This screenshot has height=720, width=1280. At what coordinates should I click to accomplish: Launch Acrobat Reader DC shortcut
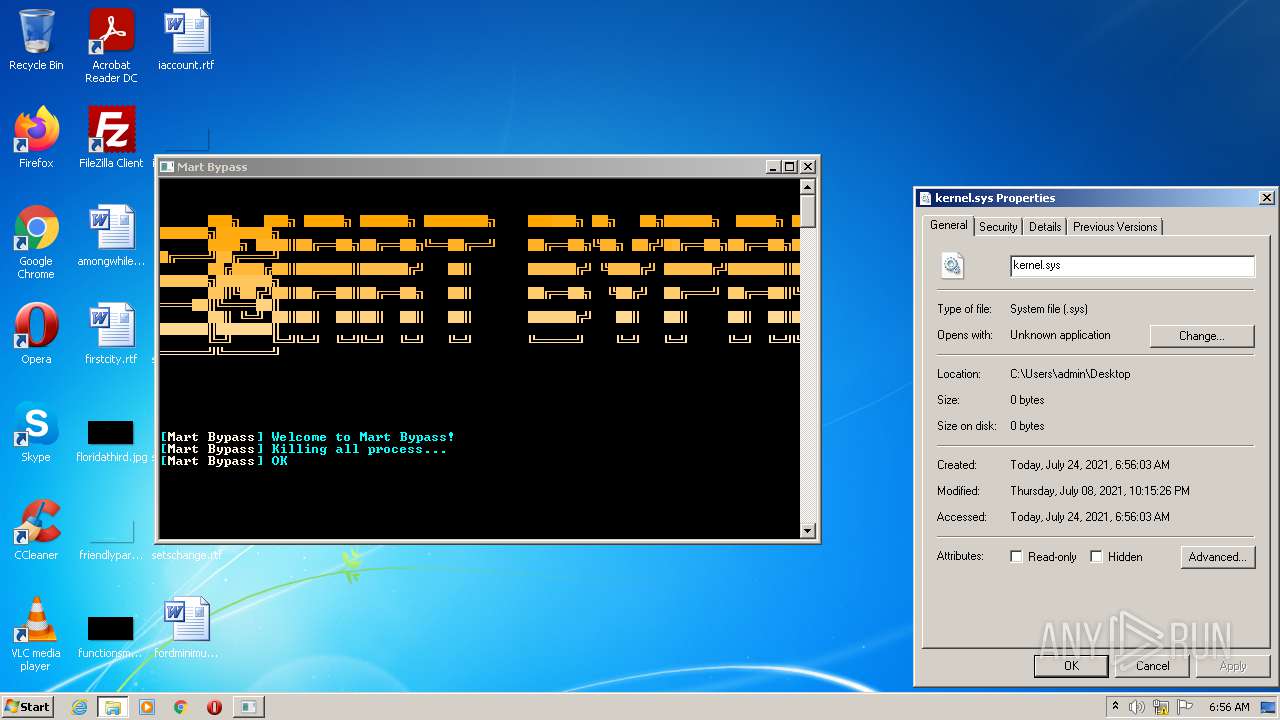coord(111,46)
